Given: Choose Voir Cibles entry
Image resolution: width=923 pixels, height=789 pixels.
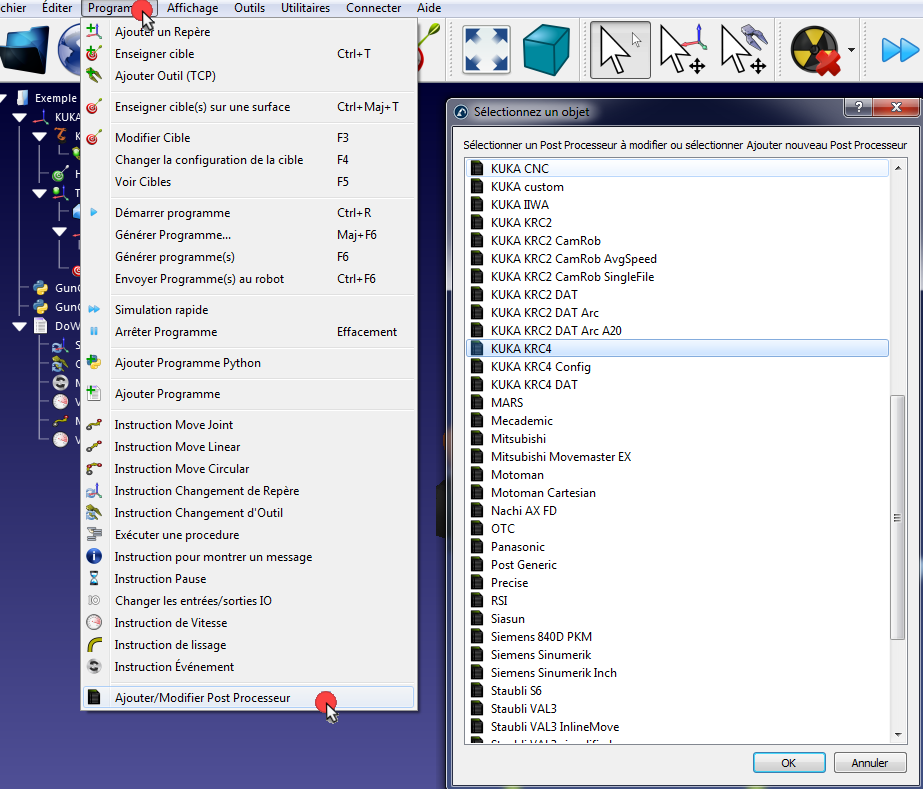Looking at the screenshot, I should (x=248, y=181).
